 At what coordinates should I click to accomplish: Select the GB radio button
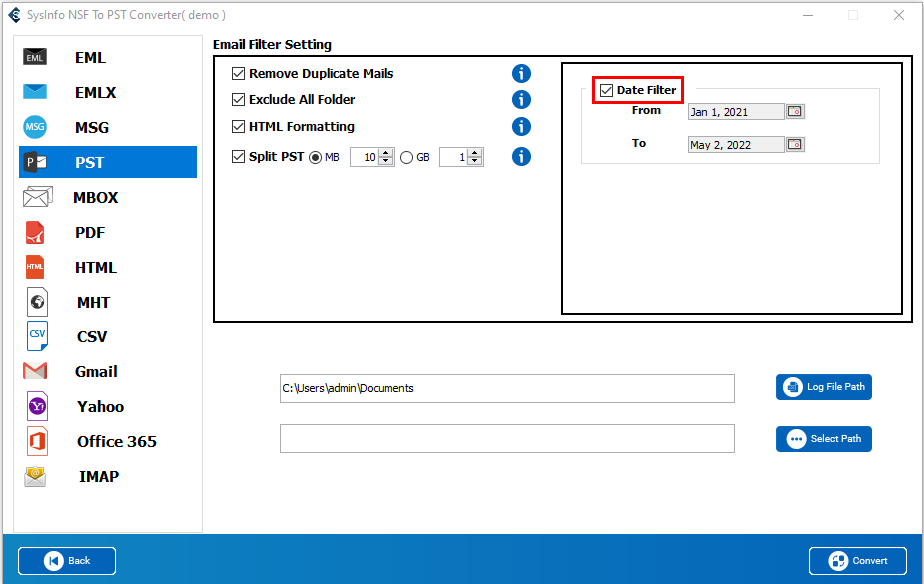tap(406, 157)
